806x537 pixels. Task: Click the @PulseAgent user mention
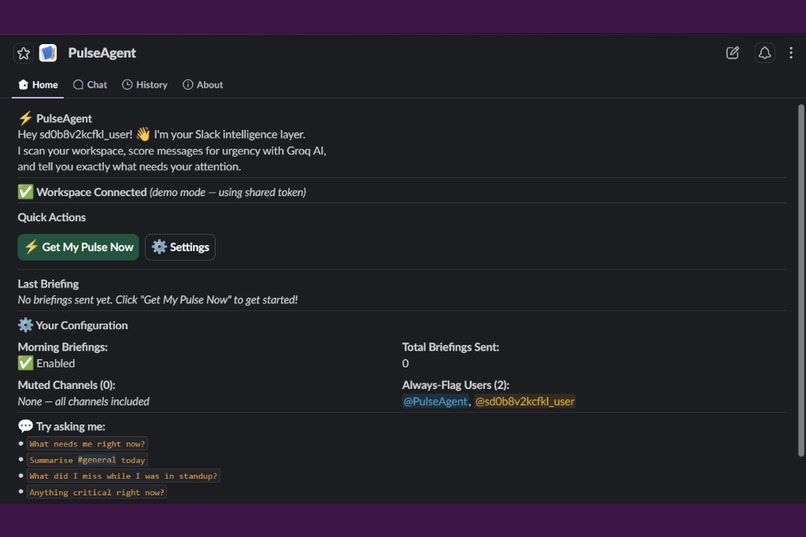coord(435,401)
